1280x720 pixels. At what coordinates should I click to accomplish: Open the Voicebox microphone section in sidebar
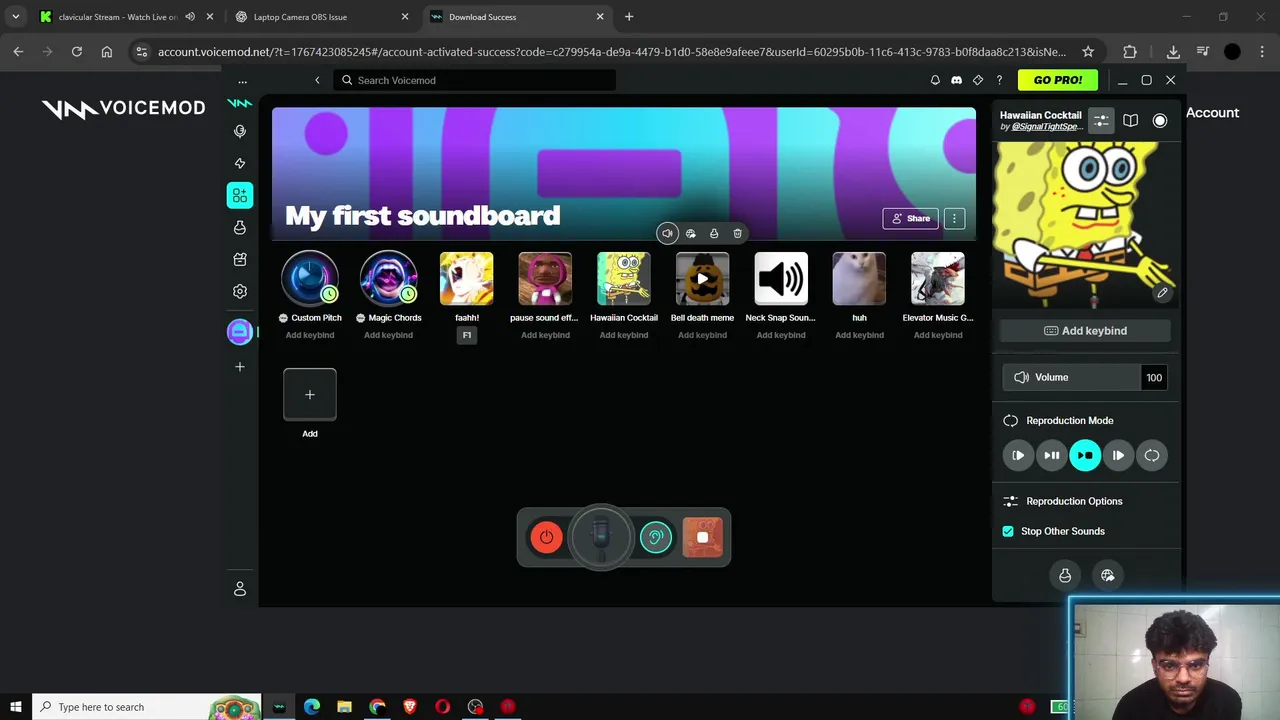point(240,131)
